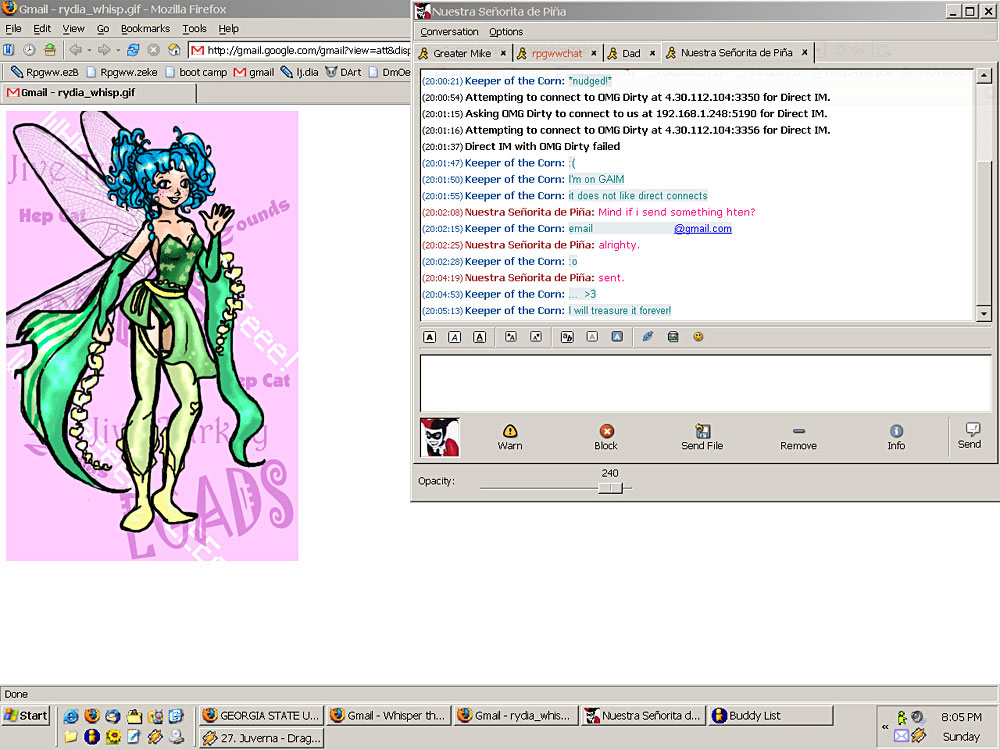Open the Conversation menu in chat window
1000x750 pixels.
(449, 32)
